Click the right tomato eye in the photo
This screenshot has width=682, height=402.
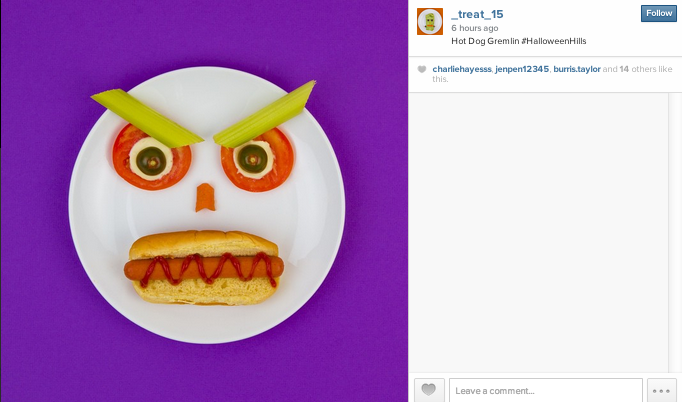tap(257, 159)
